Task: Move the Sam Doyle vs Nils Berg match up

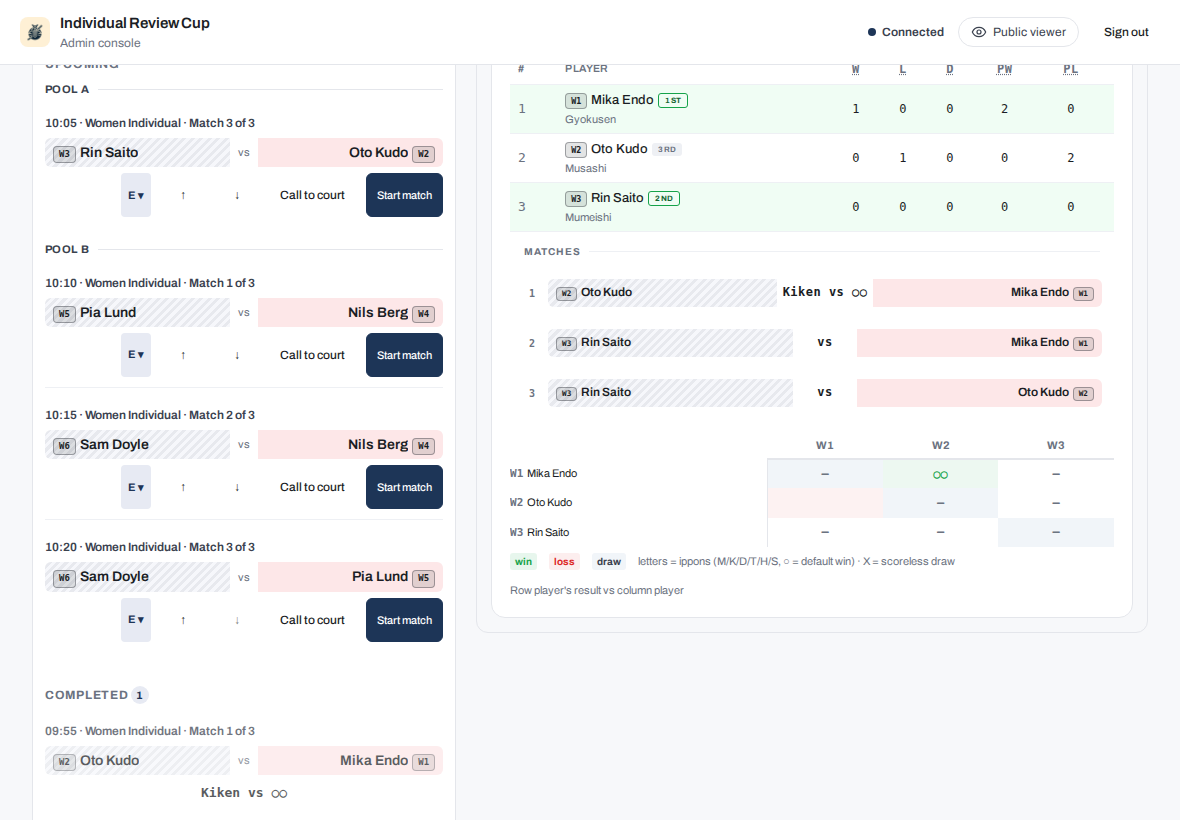Action: coord(183,487)
